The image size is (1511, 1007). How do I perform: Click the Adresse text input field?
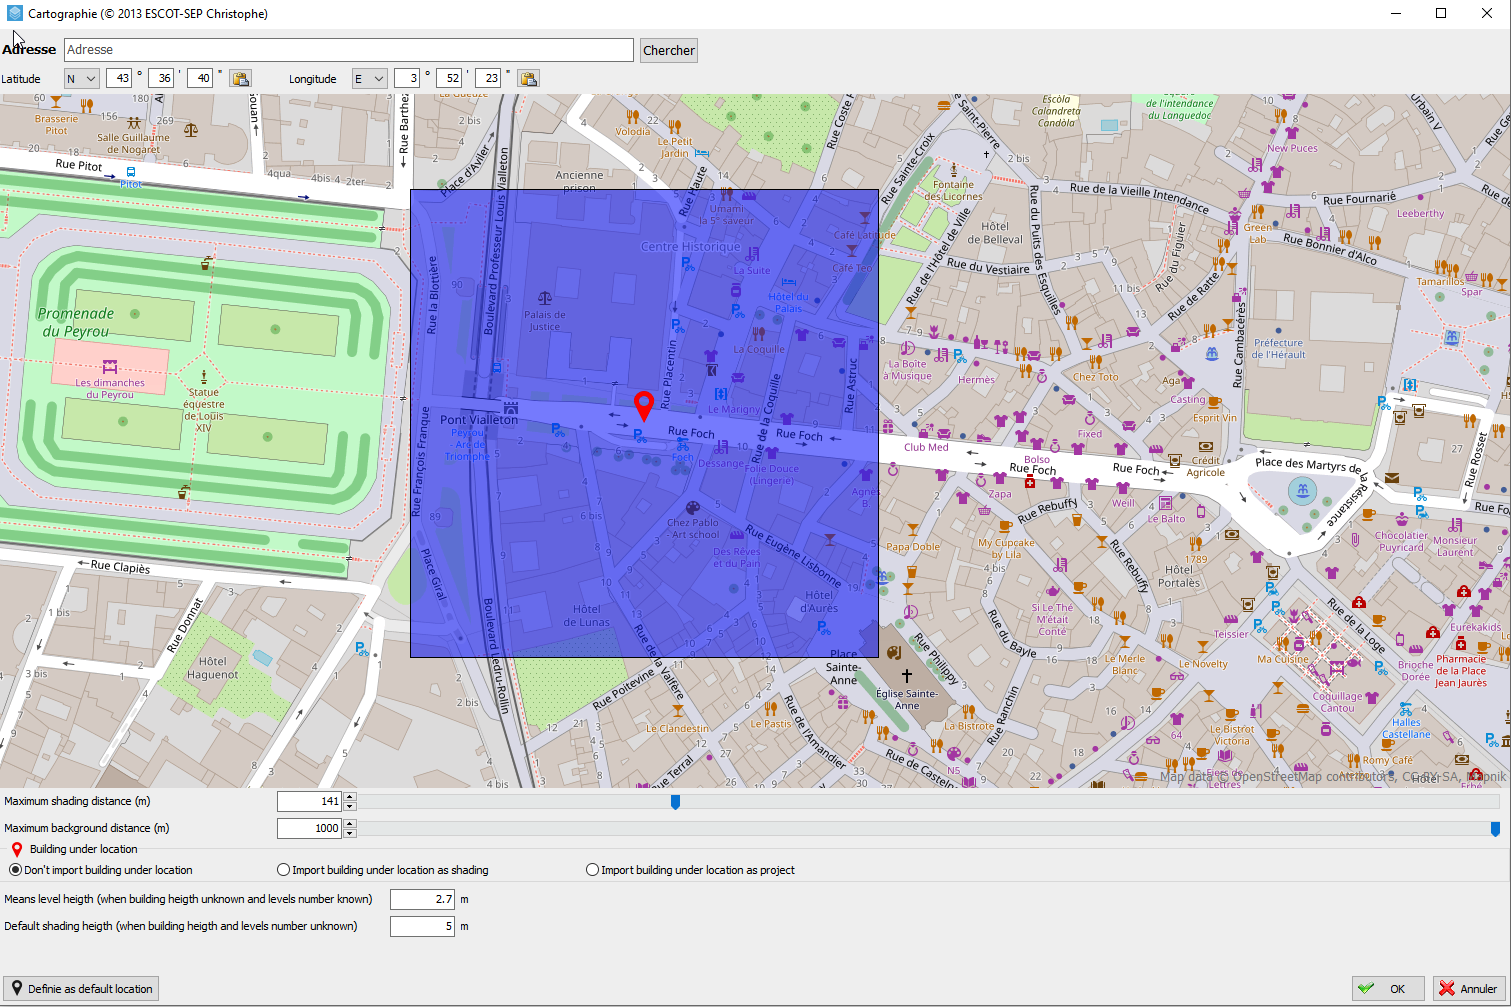point(348,50)
